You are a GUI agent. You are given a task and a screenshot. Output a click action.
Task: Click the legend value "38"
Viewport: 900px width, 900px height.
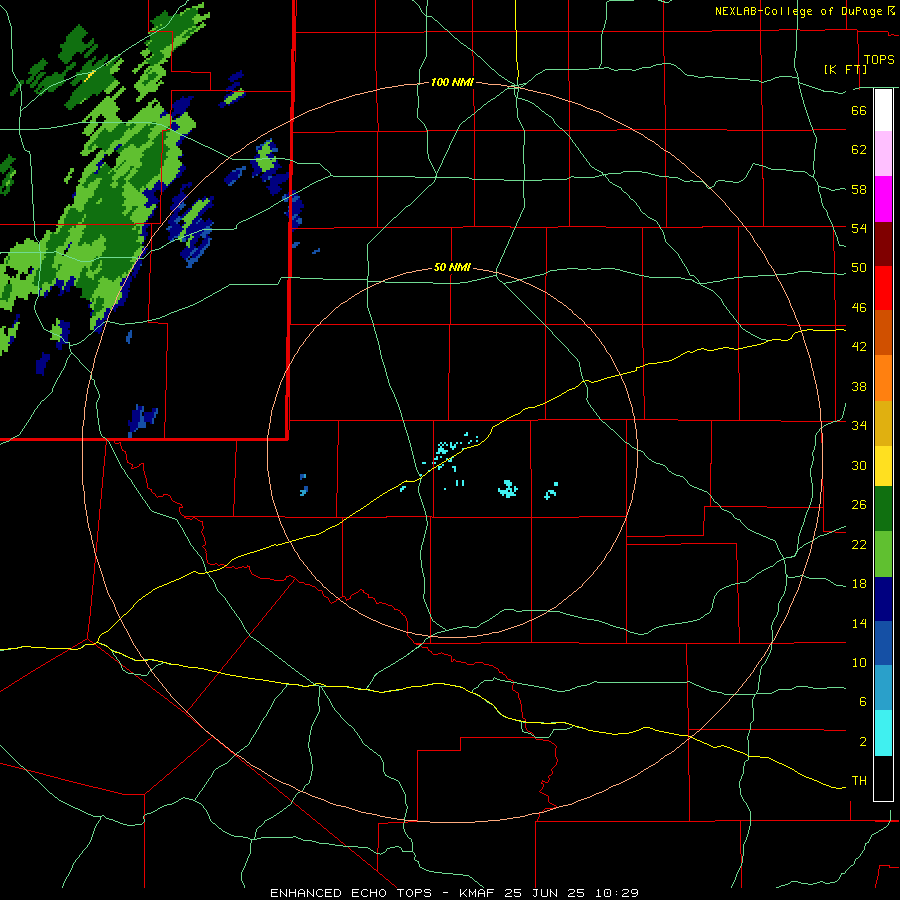(x=859, y=387)
